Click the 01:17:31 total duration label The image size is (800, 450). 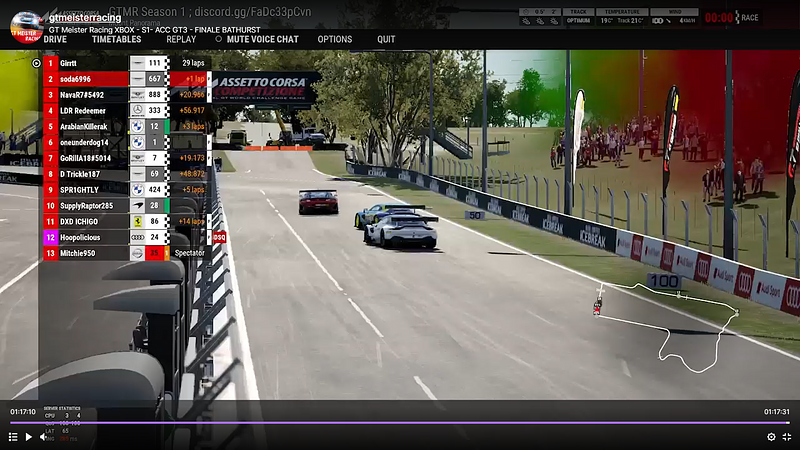(x=777, y=412)
